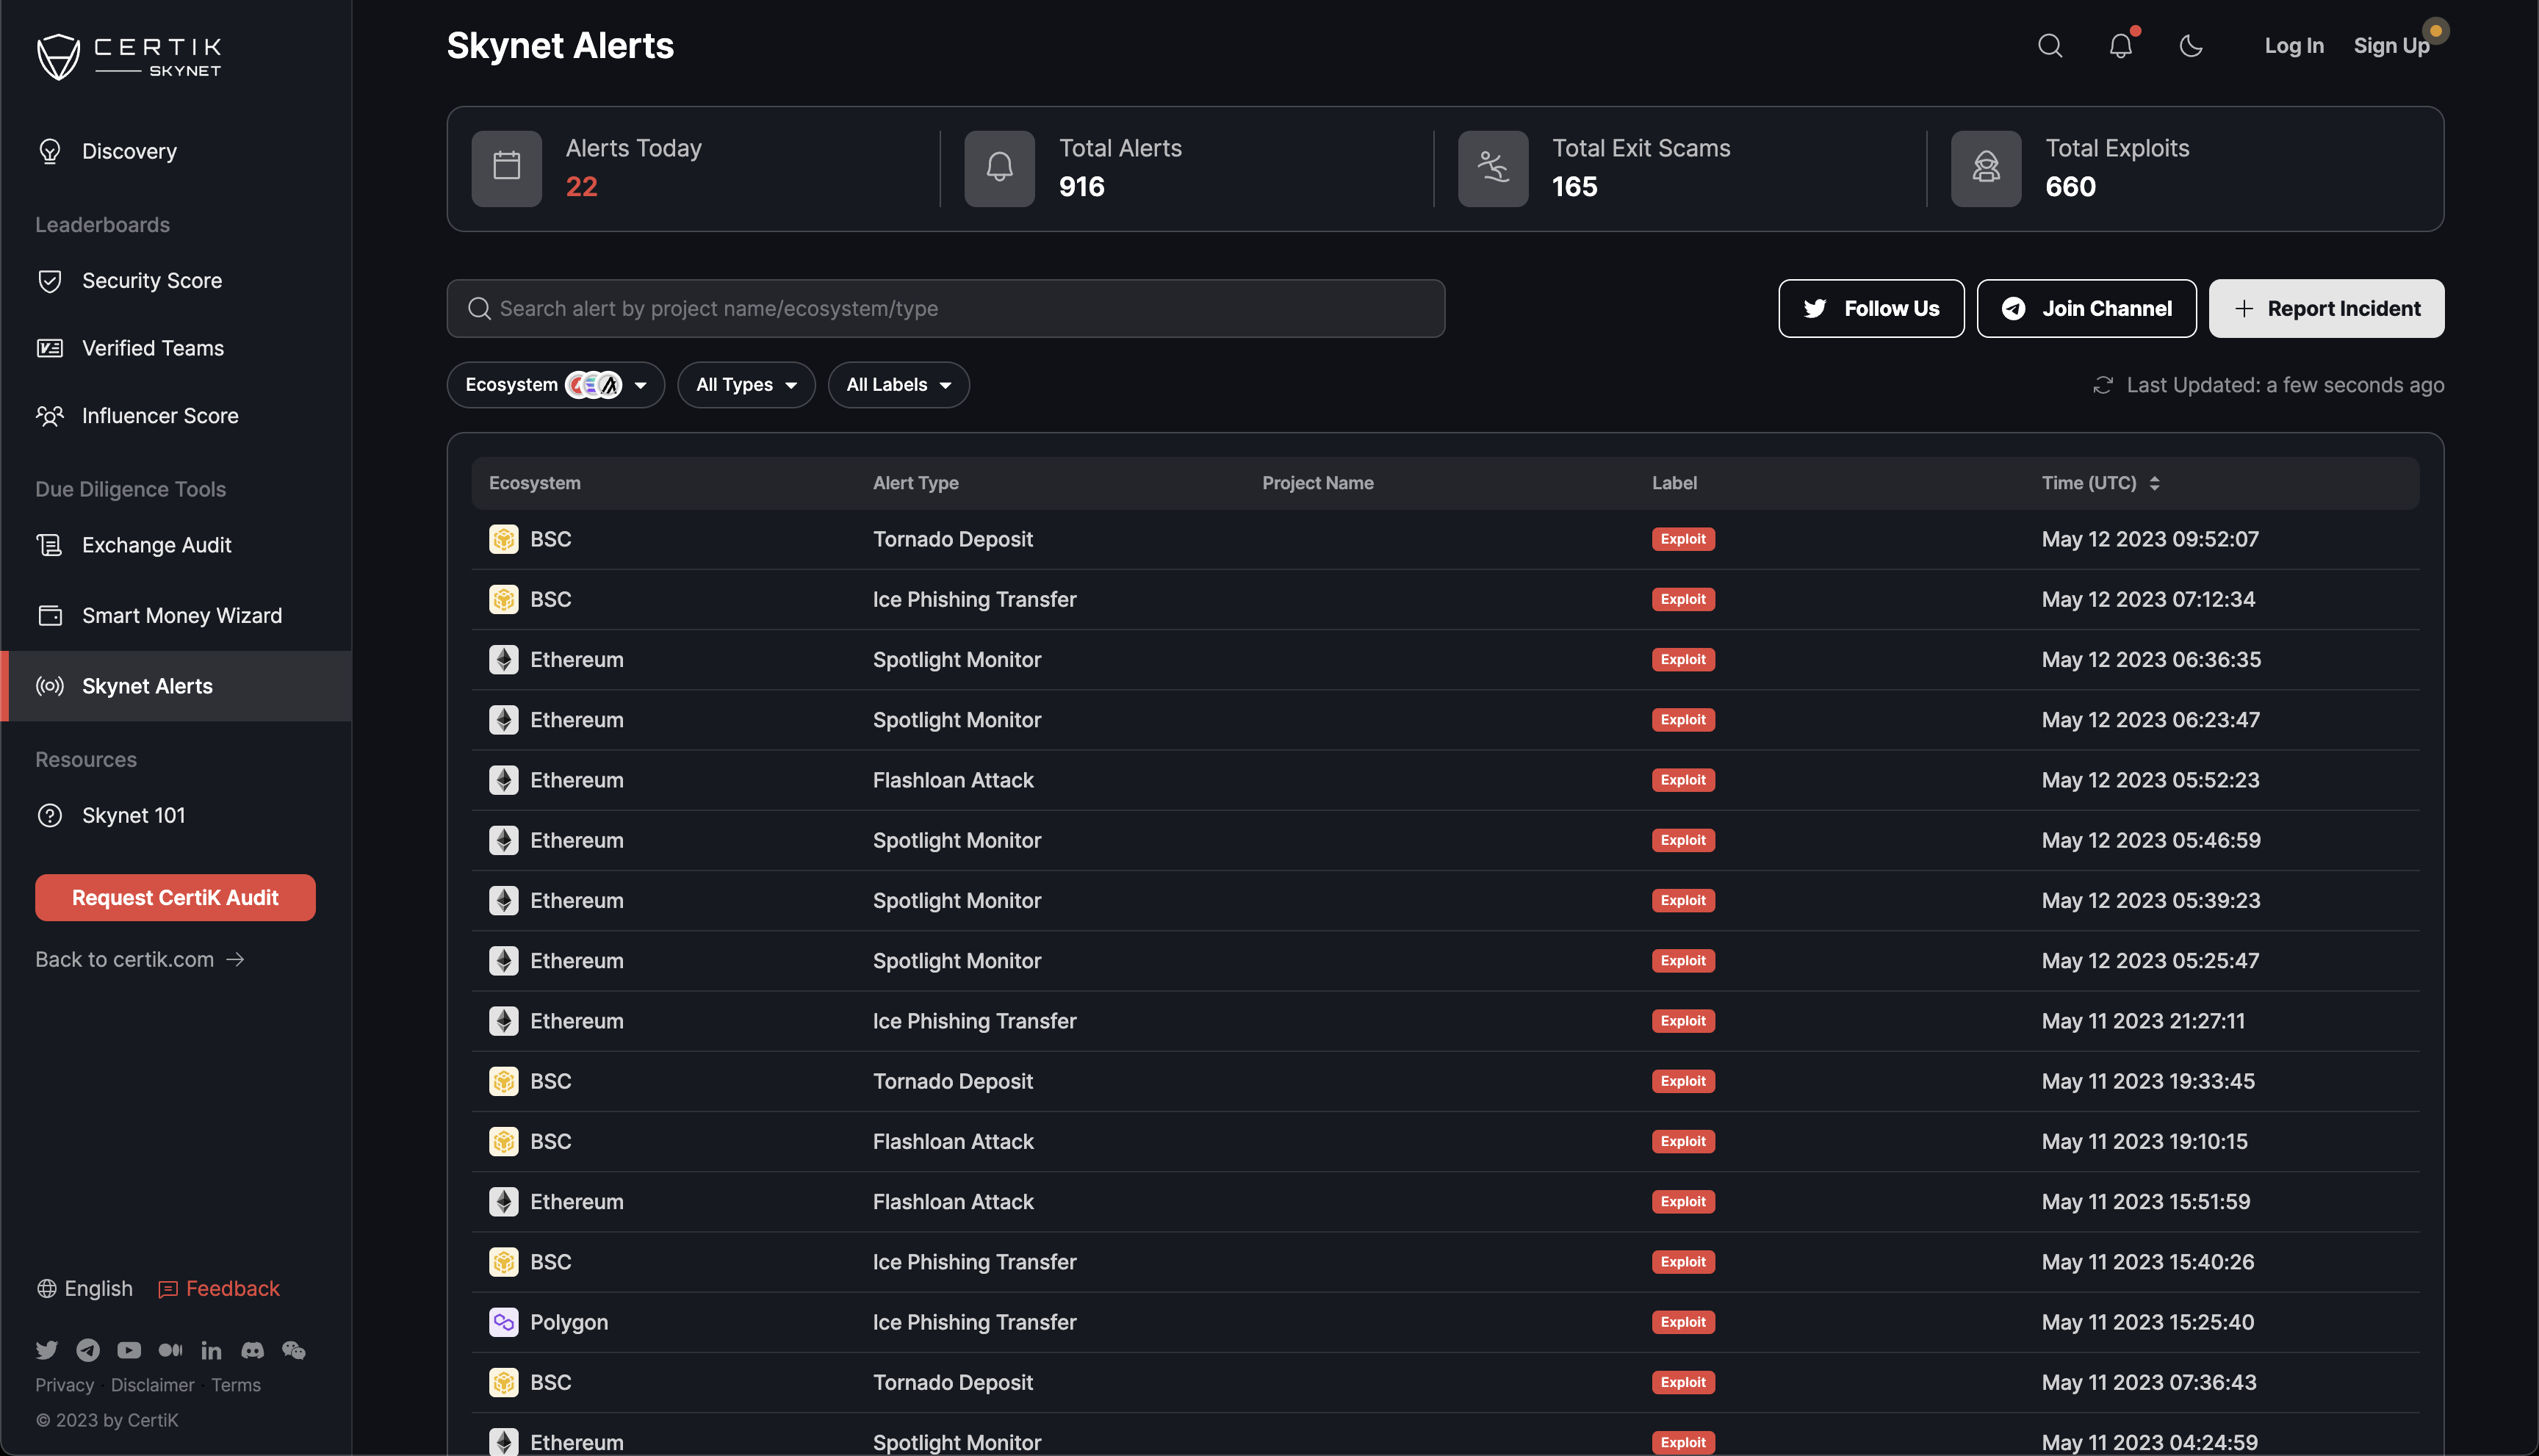The width and height of the screenshot is (2539, 1456).
Task: Open the notifications bell icon
Action: point(2120,46)
